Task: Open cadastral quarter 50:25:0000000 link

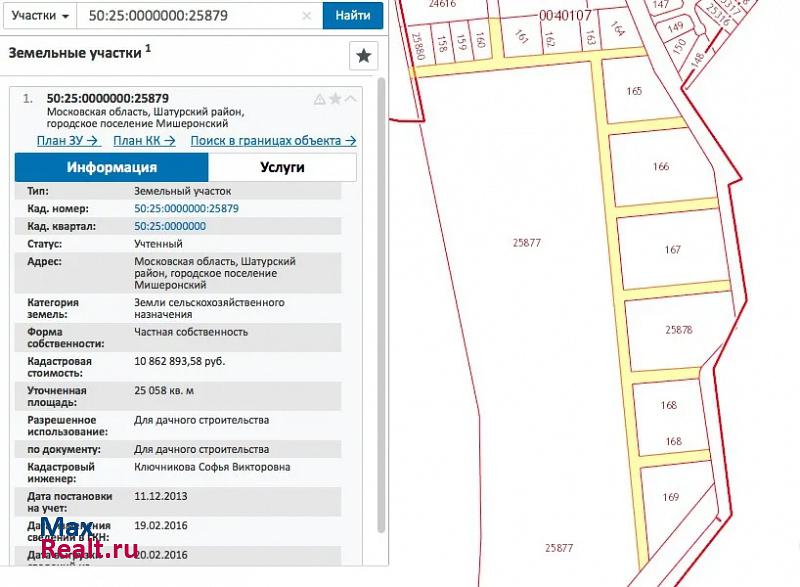Action: click(170, 226)
